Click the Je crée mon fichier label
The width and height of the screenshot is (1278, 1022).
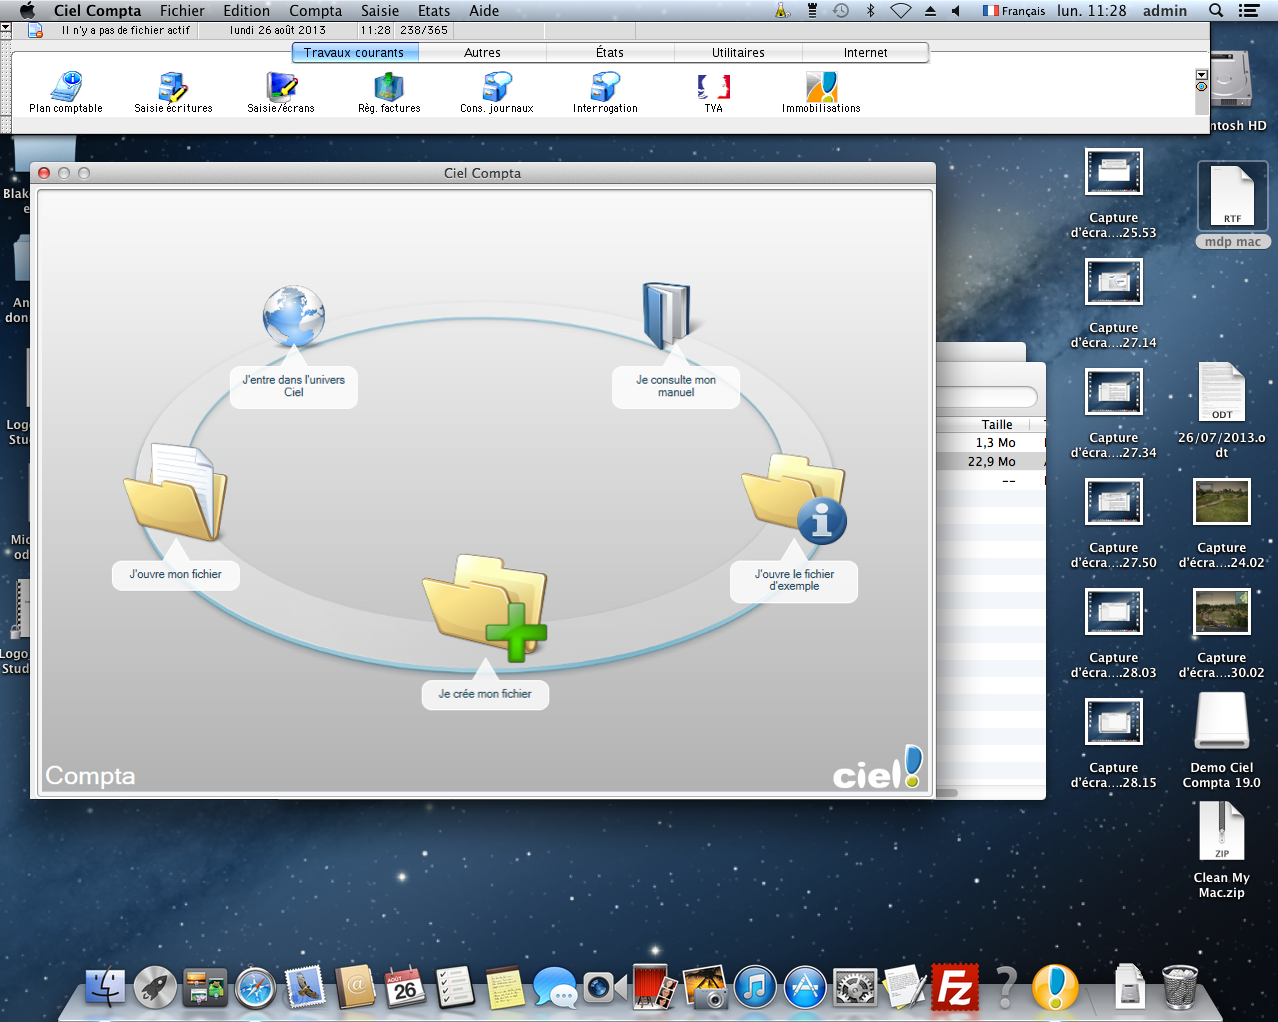pyautogui.click(x=485, y=693)
